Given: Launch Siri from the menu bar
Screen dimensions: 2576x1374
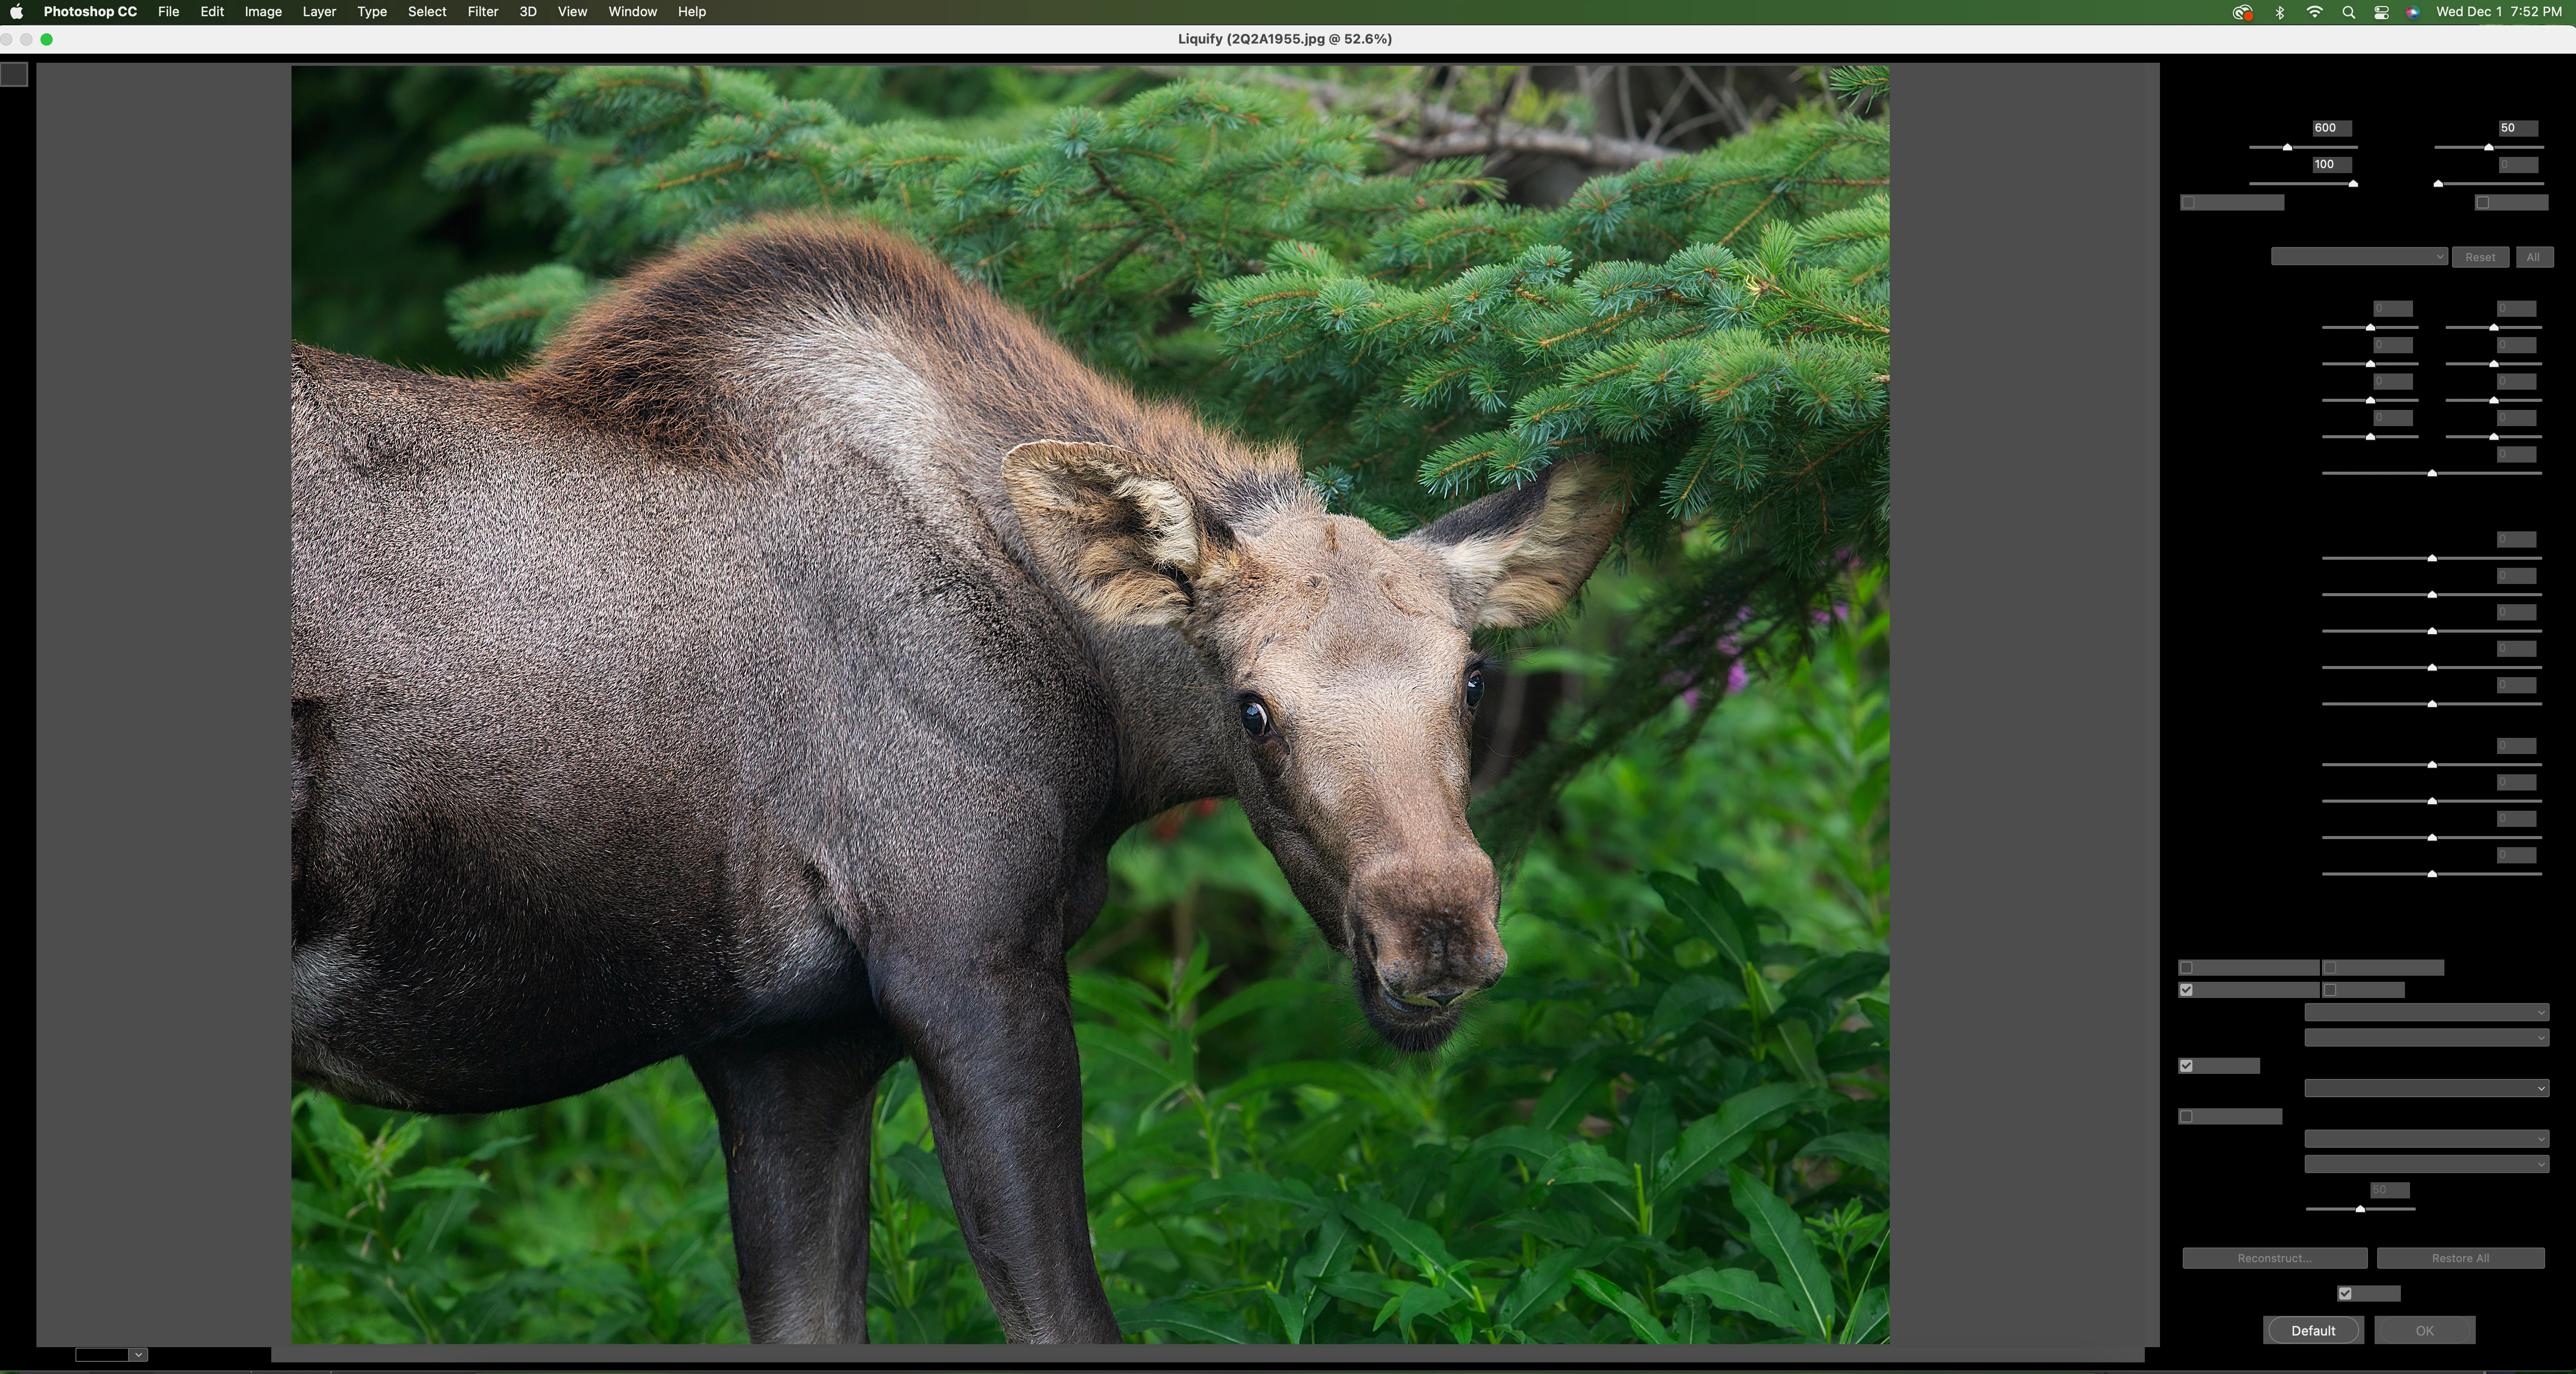Looking at the screenshot, I should (2412, 12).
